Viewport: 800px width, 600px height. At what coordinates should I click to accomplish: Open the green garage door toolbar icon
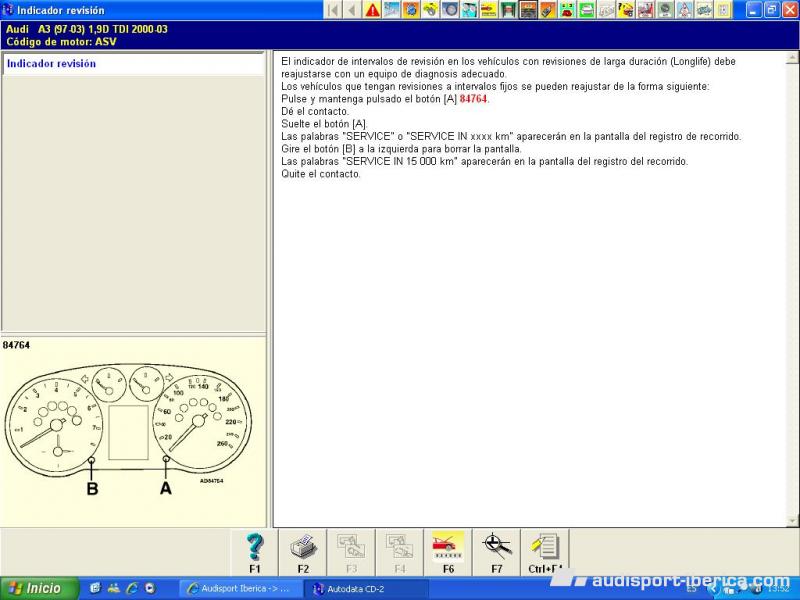coord(508,10)
